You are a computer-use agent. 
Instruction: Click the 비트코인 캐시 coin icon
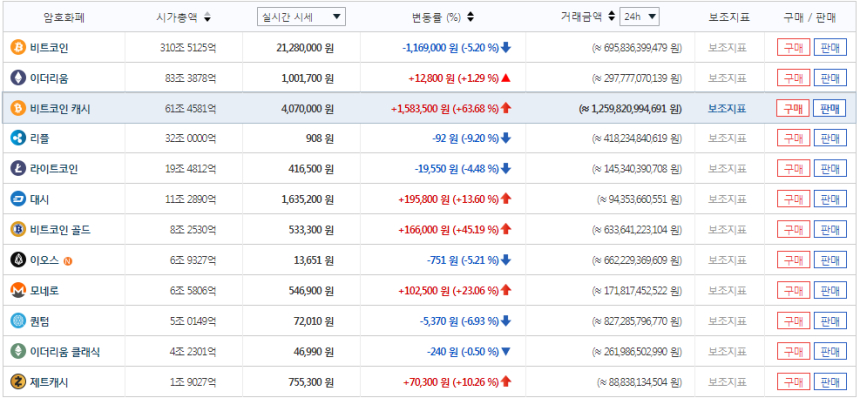pyautogui.click(x=18, y=109)
